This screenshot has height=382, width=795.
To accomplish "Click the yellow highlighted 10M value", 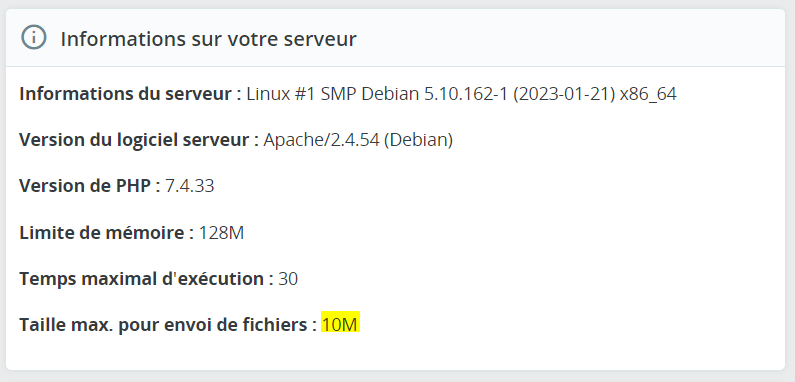I will click(x=340, y=324).
